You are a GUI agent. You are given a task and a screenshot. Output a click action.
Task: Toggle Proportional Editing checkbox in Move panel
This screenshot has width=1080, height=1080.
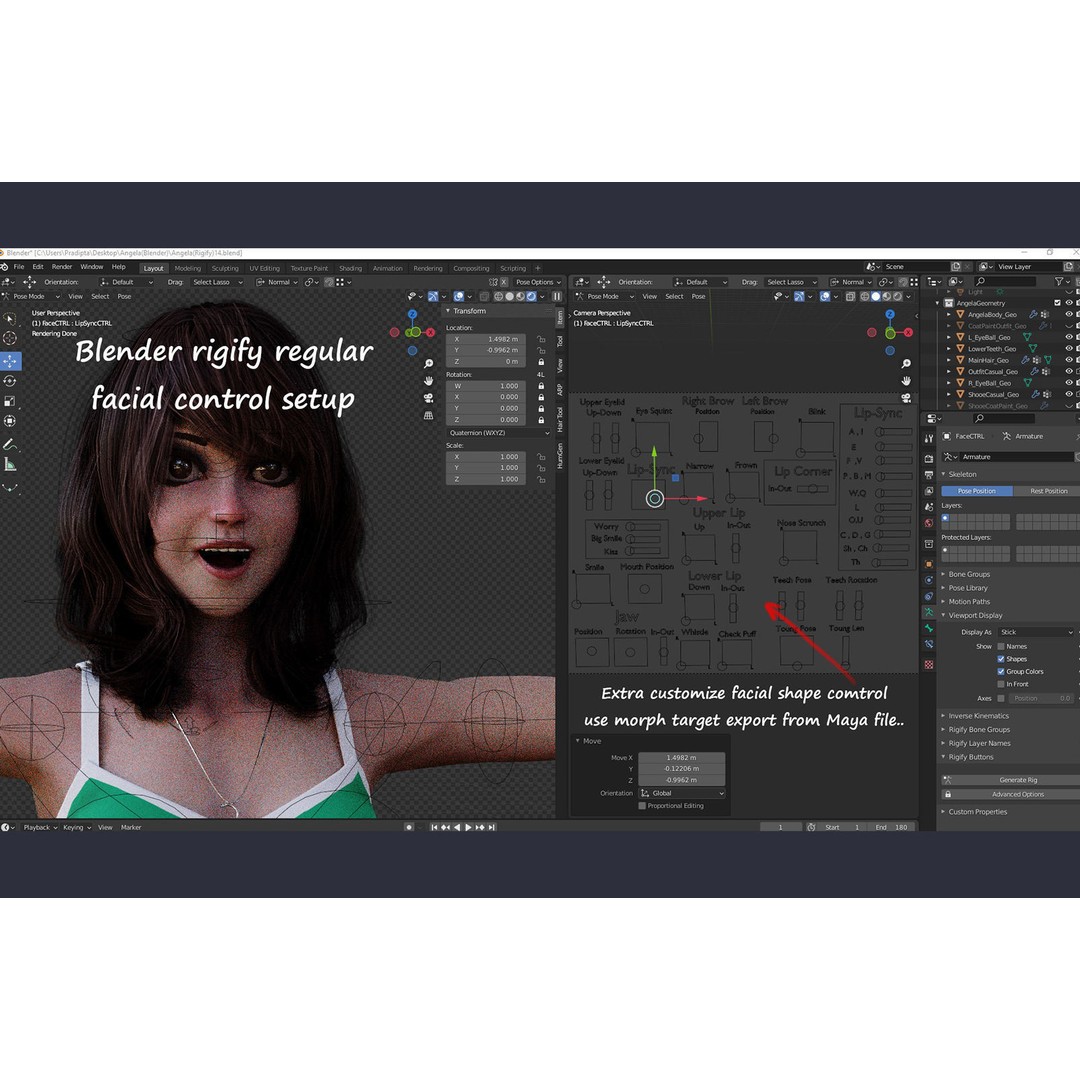click(x=642, y=806)
